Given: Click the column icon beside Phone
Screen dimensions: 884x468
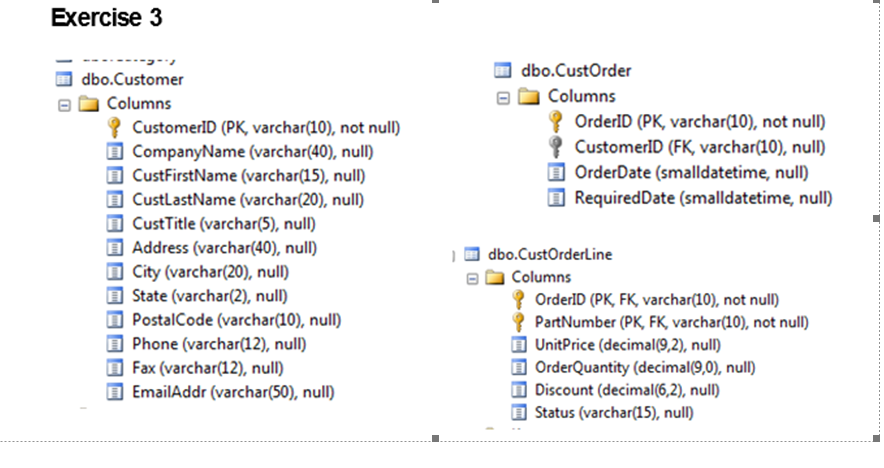Looking at the screenshot, I should (115, 344).
